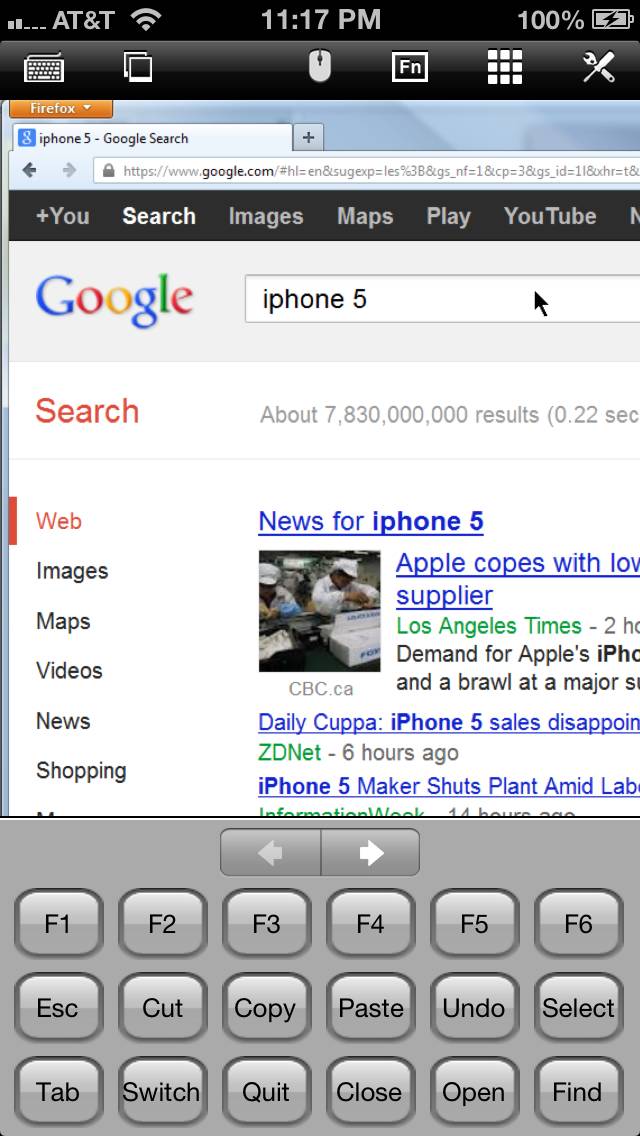The image size is (640, 1136).
Task: Tap the Fn function keys icon
Action: [x=410, y=67]
